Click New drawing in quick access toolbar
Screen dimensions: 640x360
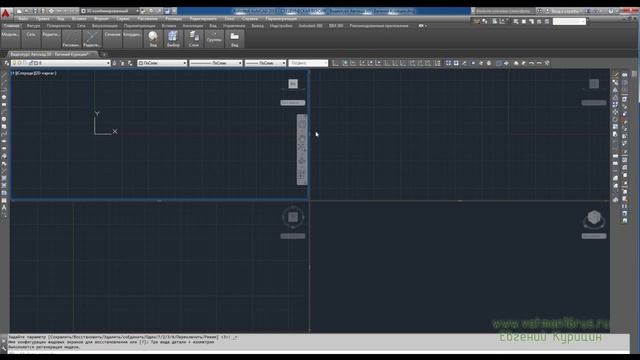pos(19,11)
